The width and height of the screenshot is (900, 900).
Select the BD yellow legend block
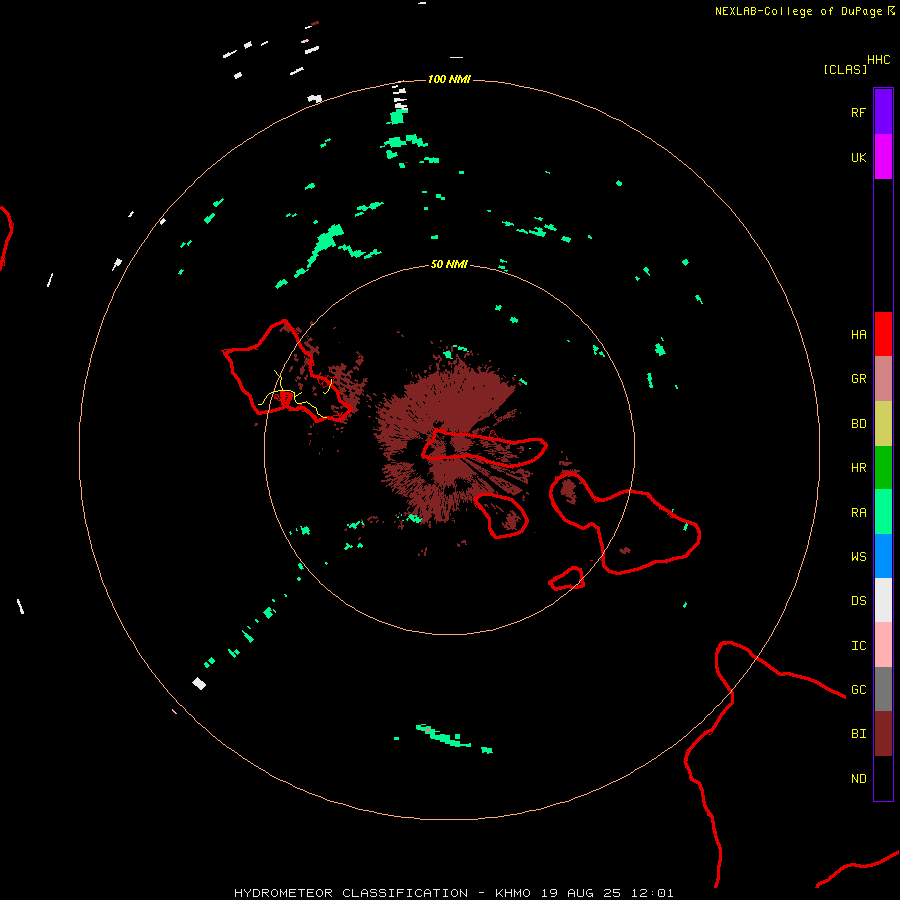click(883, 424)
